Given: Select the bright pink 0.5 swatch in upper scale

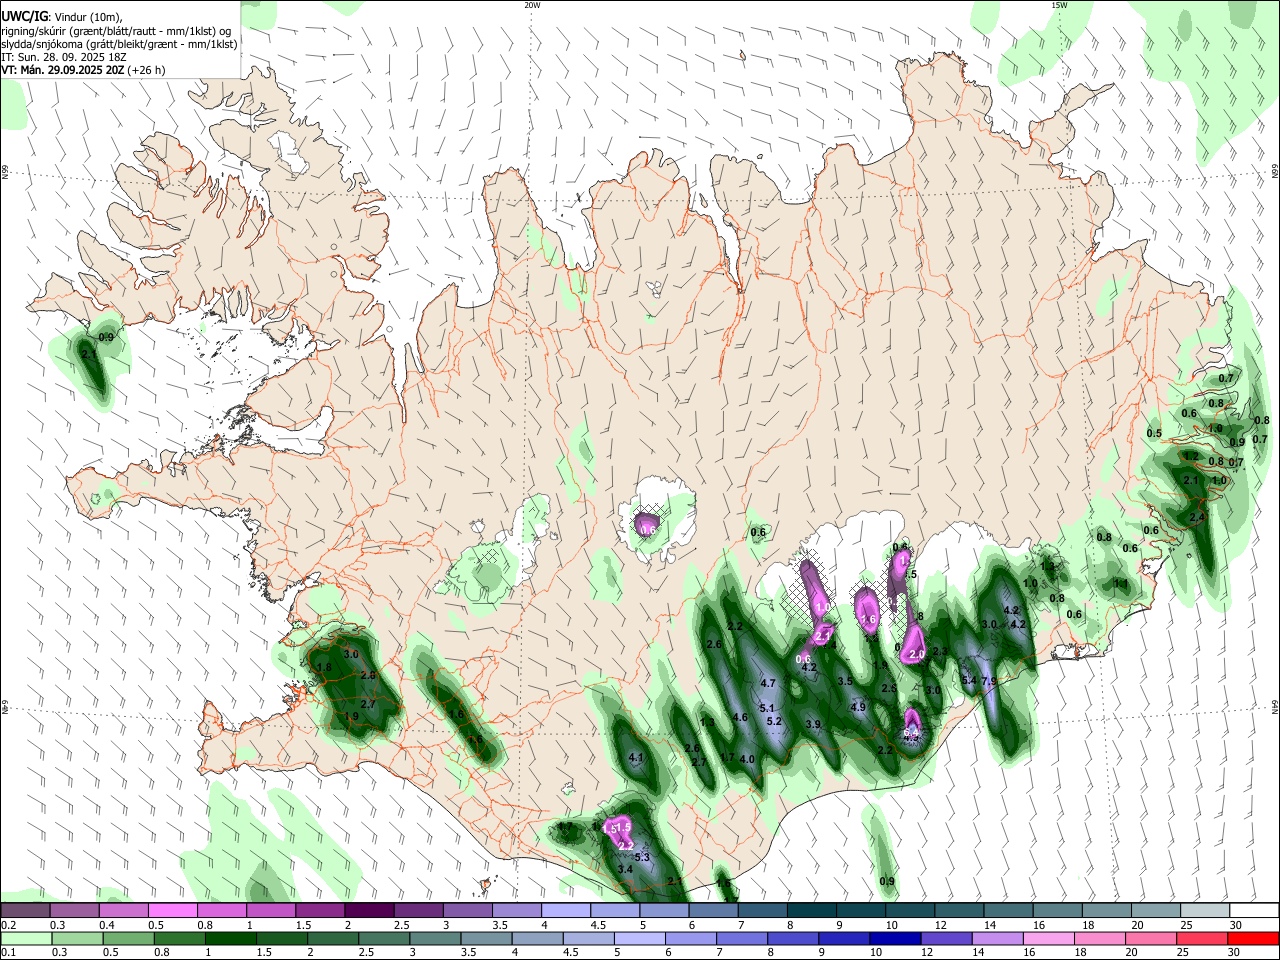Looking at the screenshot, I should [173, 911].
